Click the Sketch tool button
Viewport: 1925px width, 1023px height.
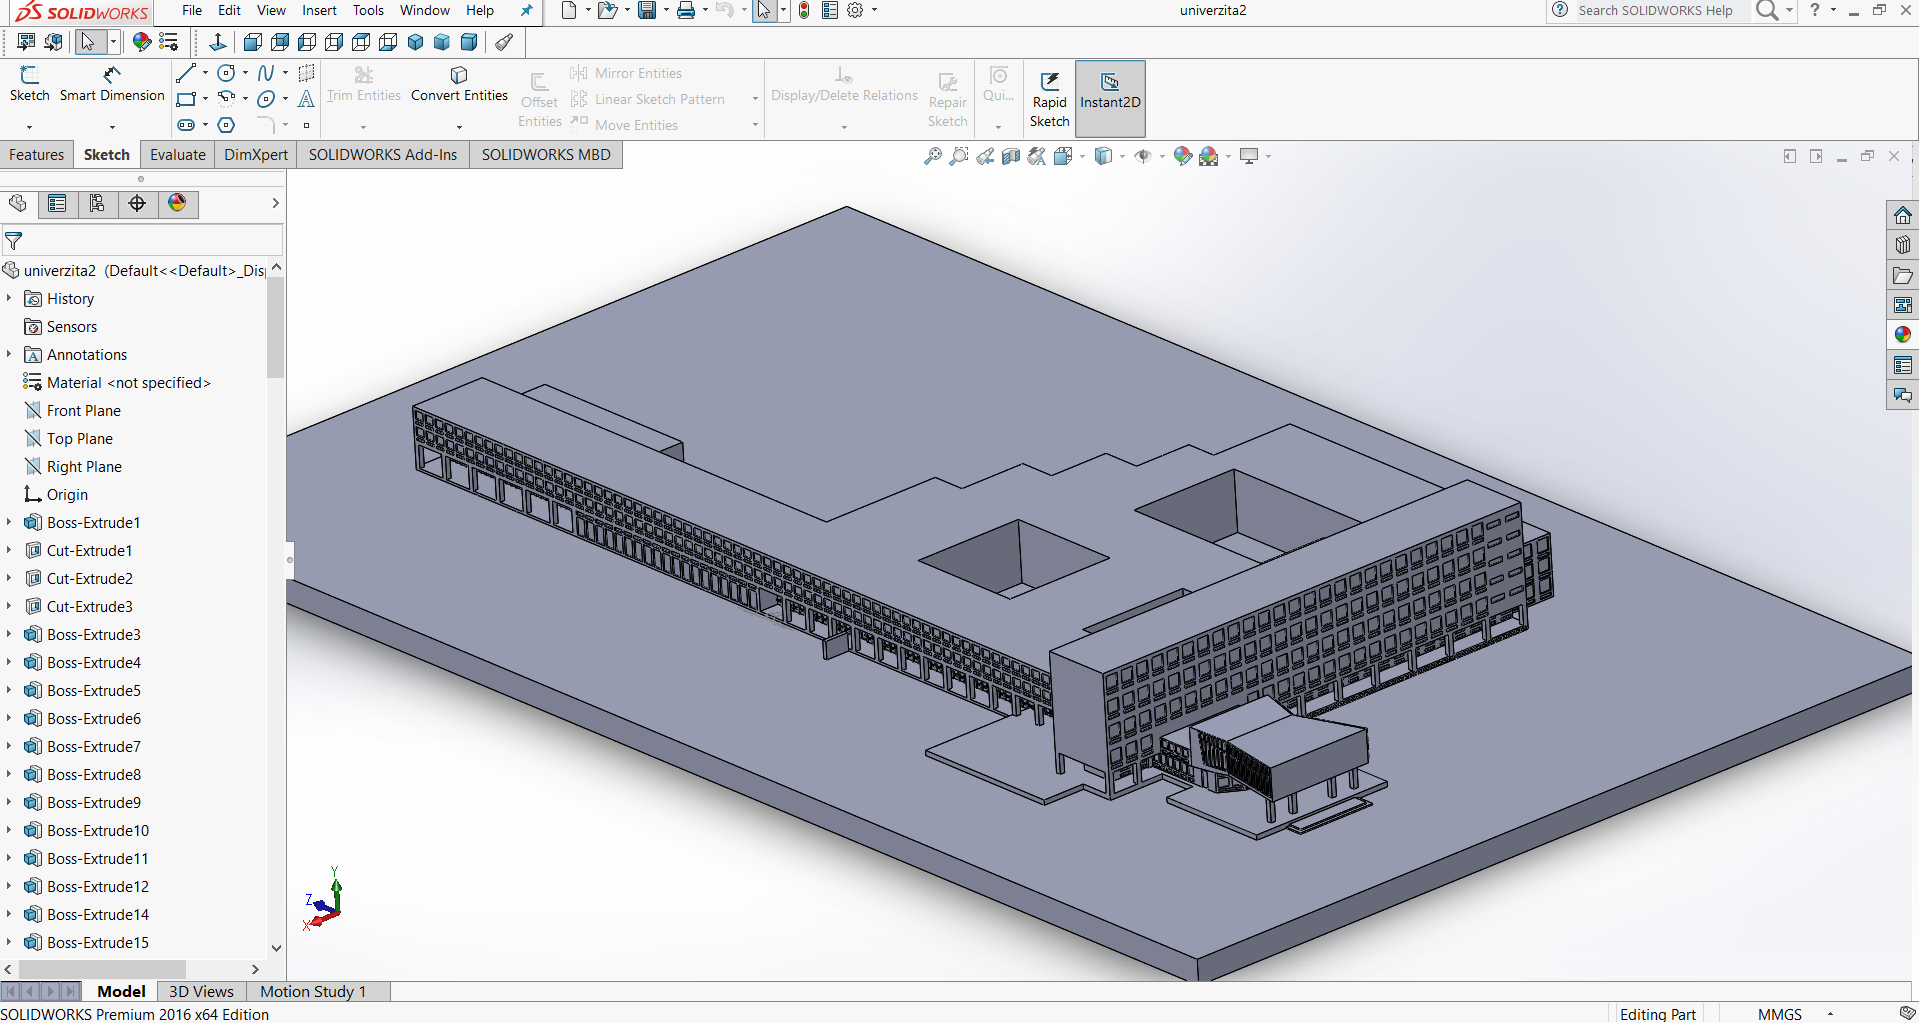(x=29, y=85)
